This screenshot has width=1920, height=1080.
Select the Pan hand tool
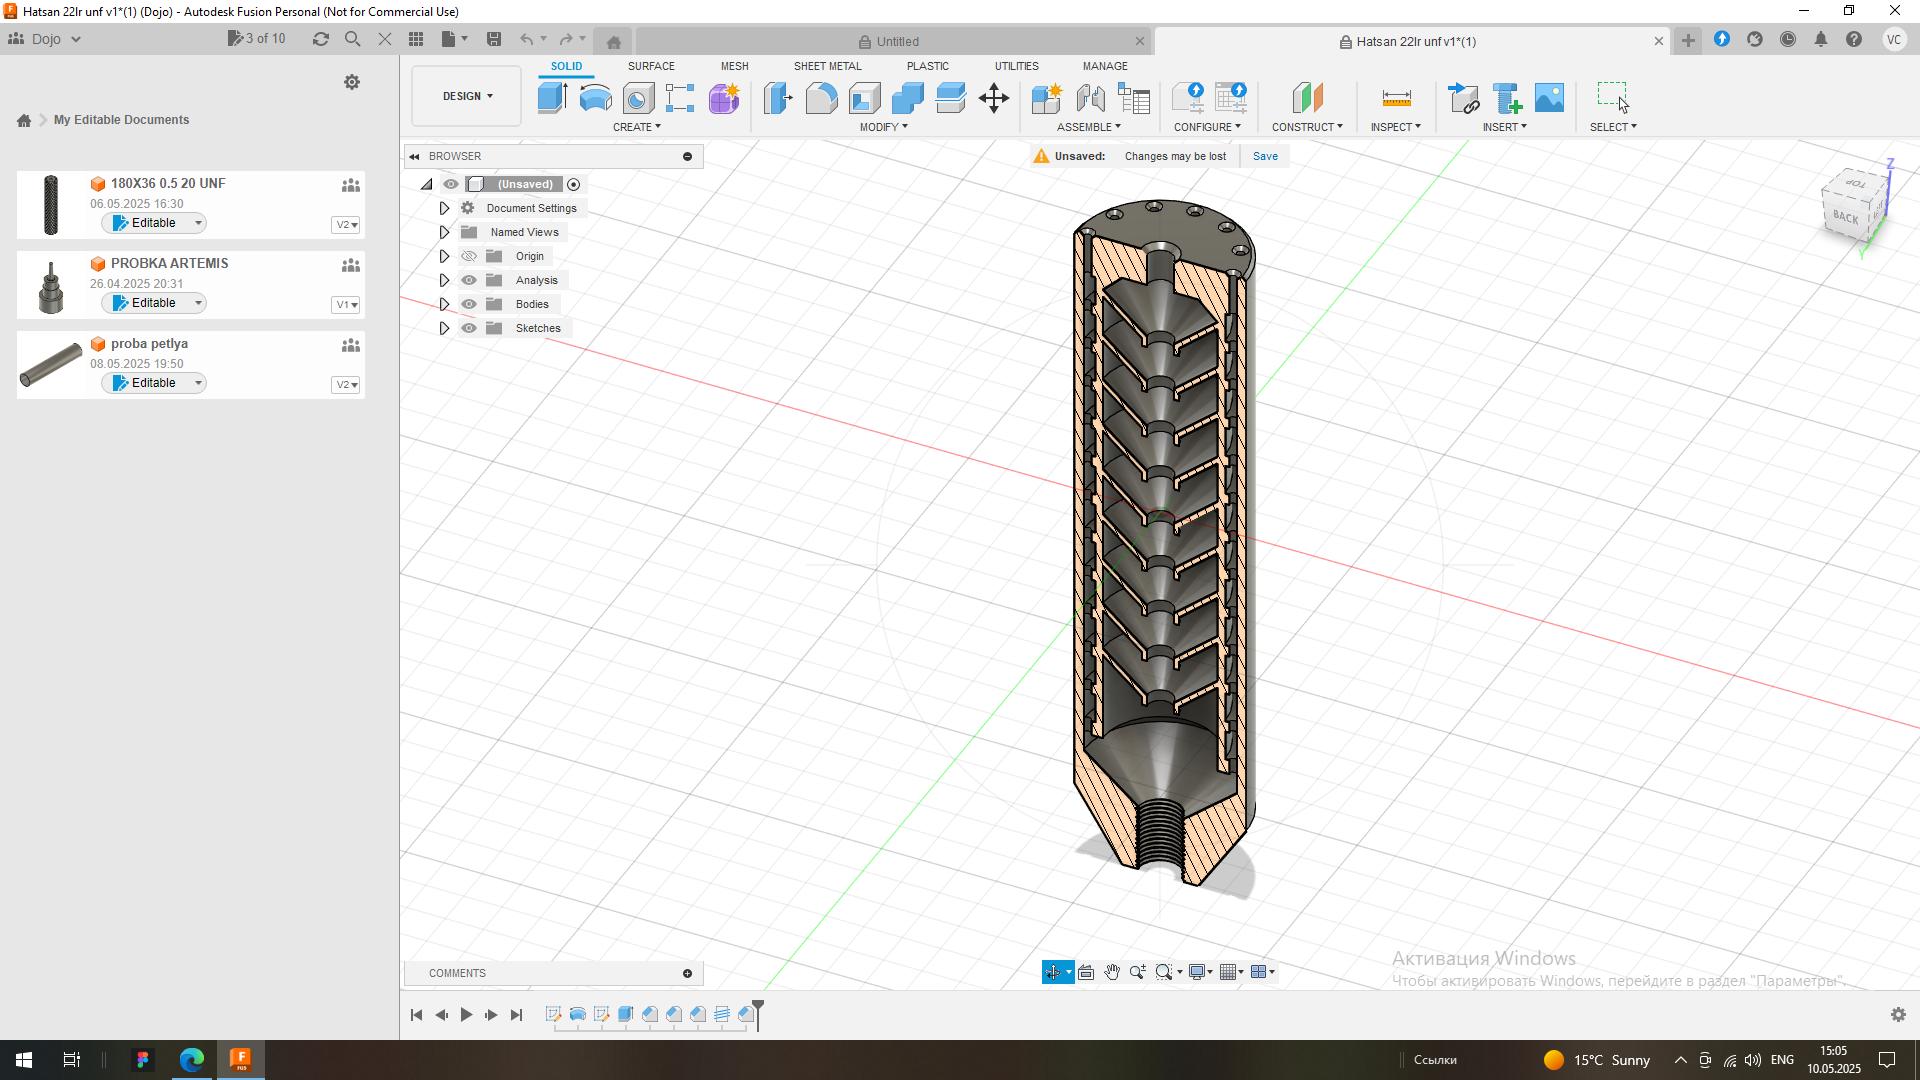tap(1112, 972)
